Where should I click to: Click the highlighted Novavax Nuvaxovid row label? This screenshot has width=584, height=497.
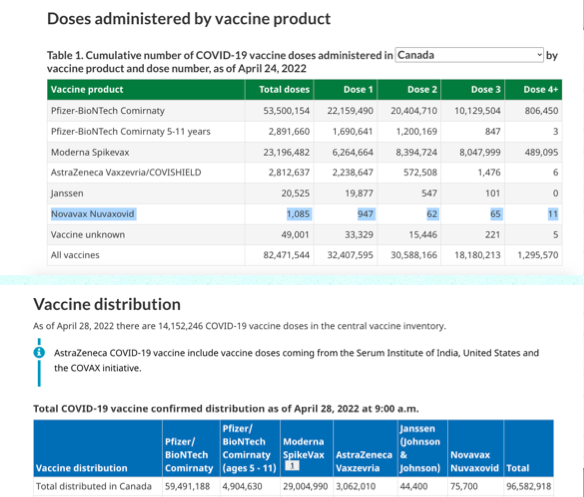pos(92,214)
